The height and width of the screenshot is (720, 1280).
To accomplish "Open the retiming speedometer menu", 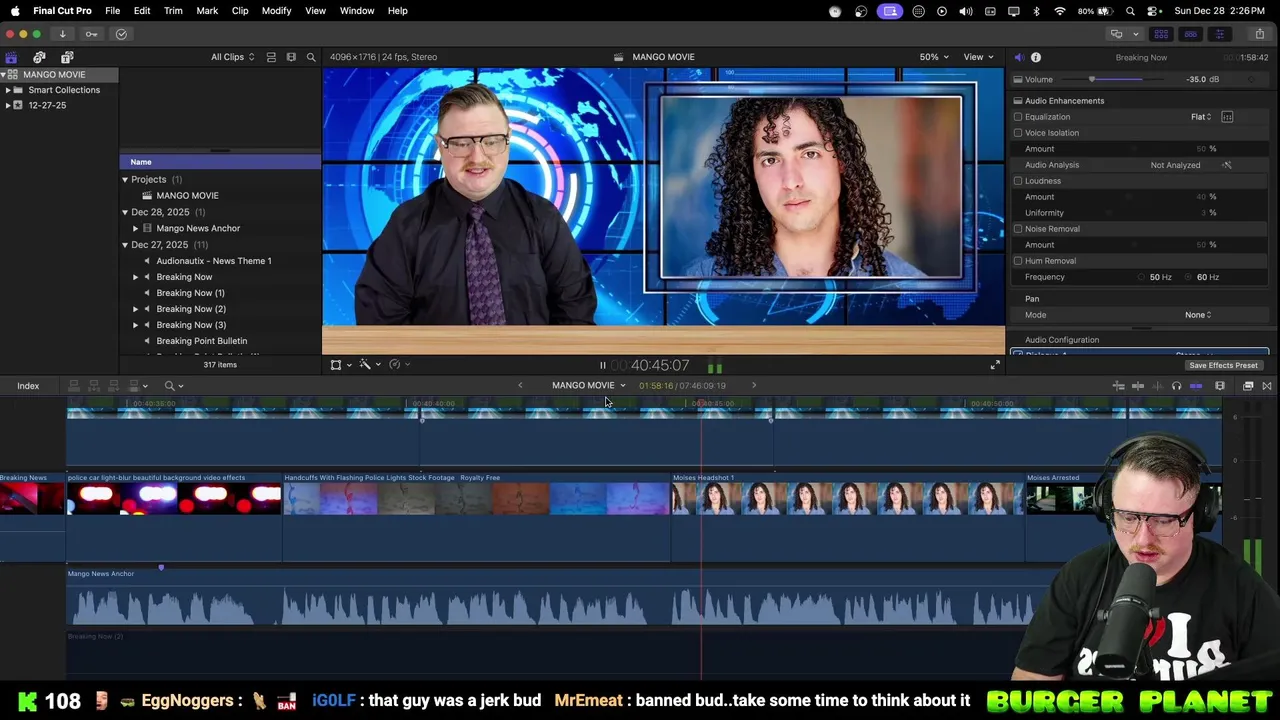I will [398, 365].
